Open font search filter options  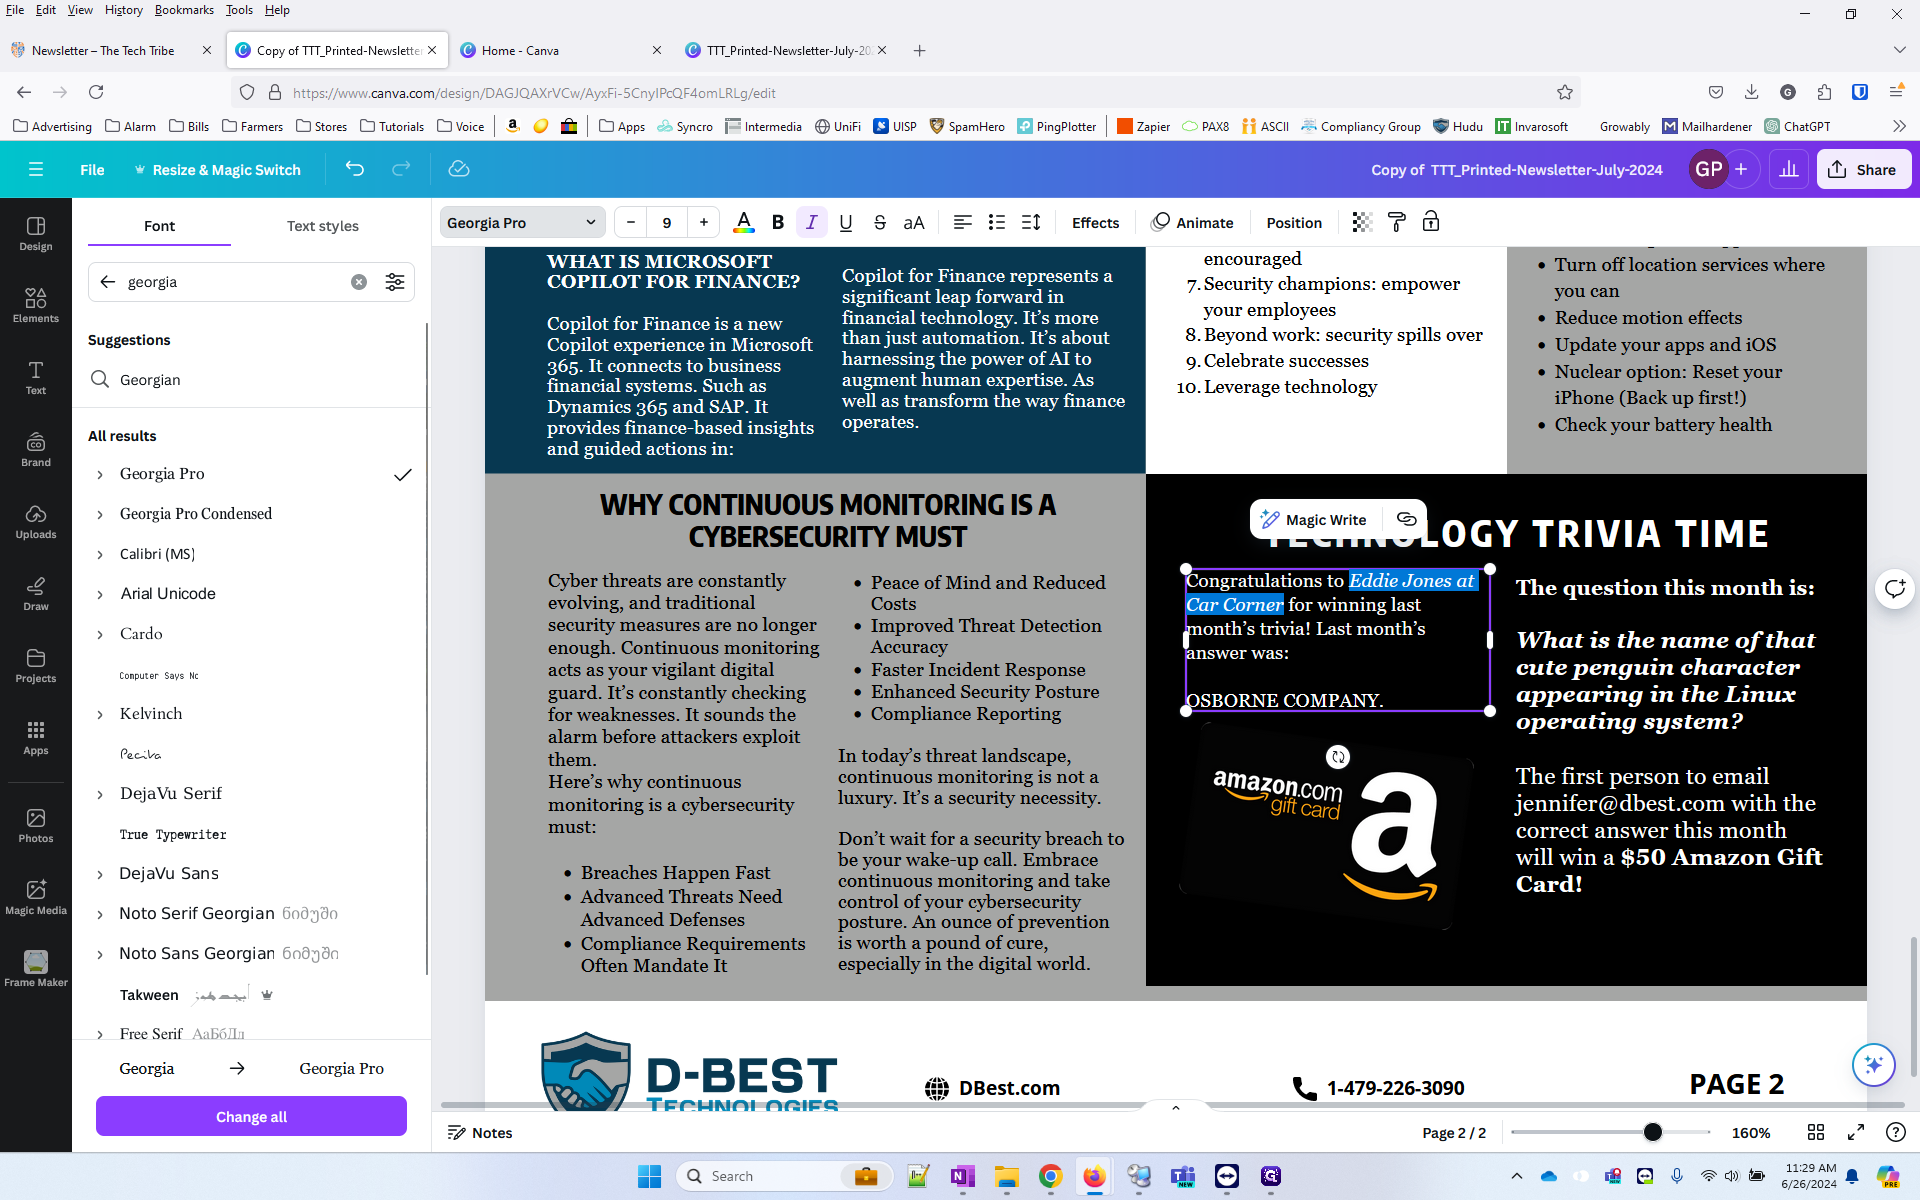(395, 282)
